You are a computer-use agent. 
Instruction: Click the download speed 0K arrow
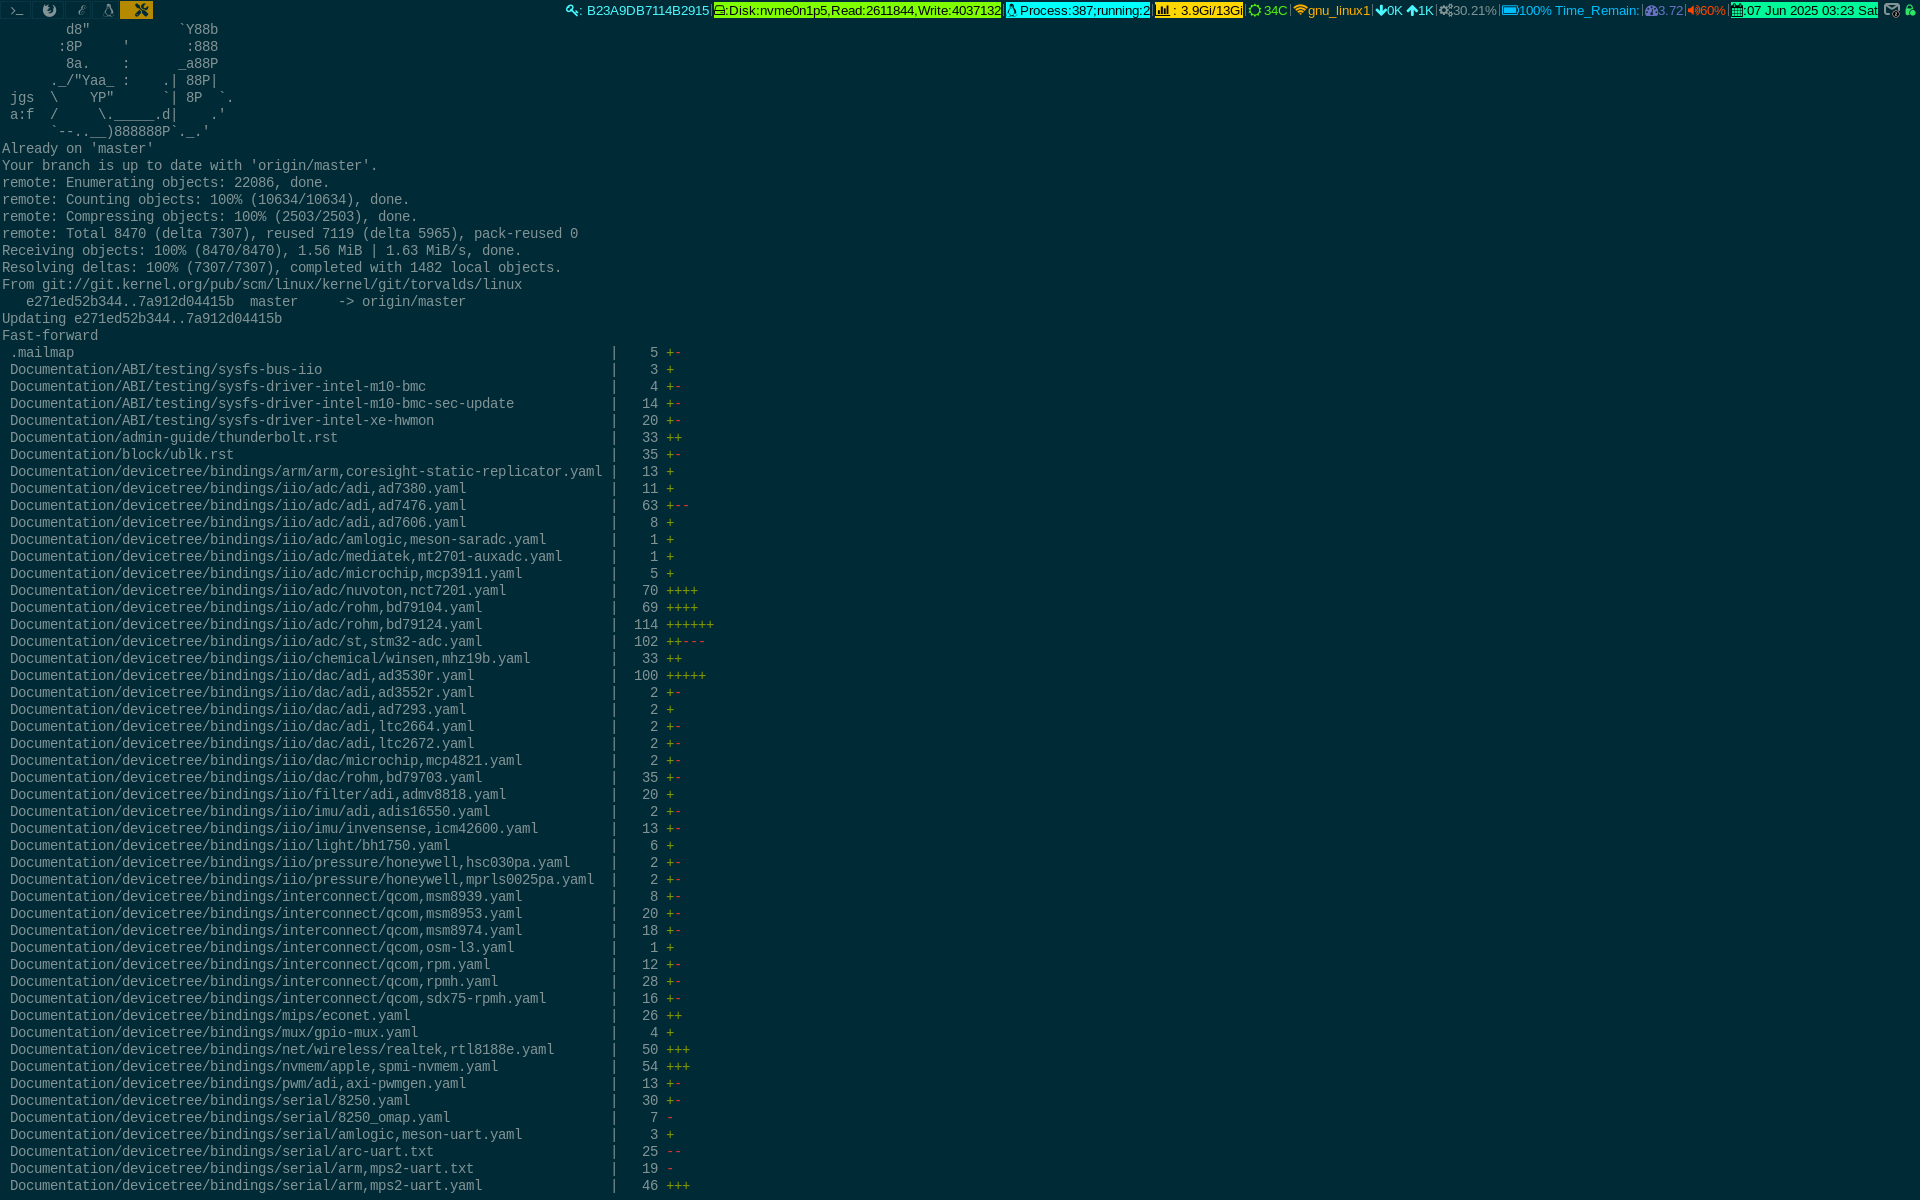(1389, 10)
